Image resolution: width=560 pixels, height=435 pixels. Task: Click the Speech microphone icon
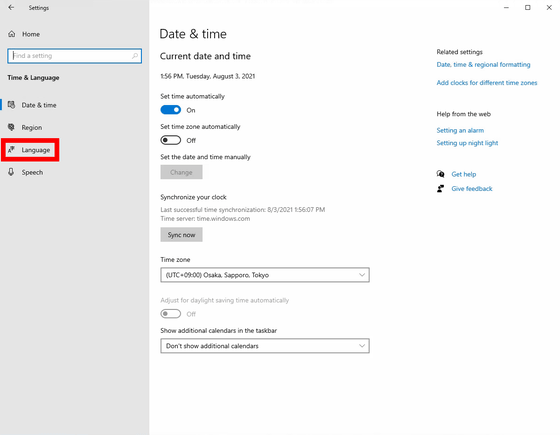pos(11,172)
